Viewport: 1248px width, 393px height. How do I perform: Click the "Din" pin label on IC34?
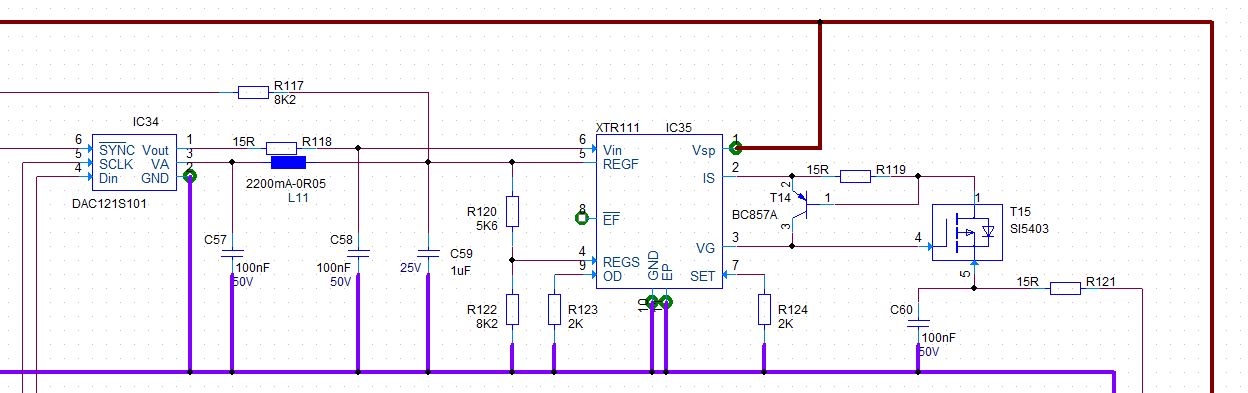[x=109, y=177]
